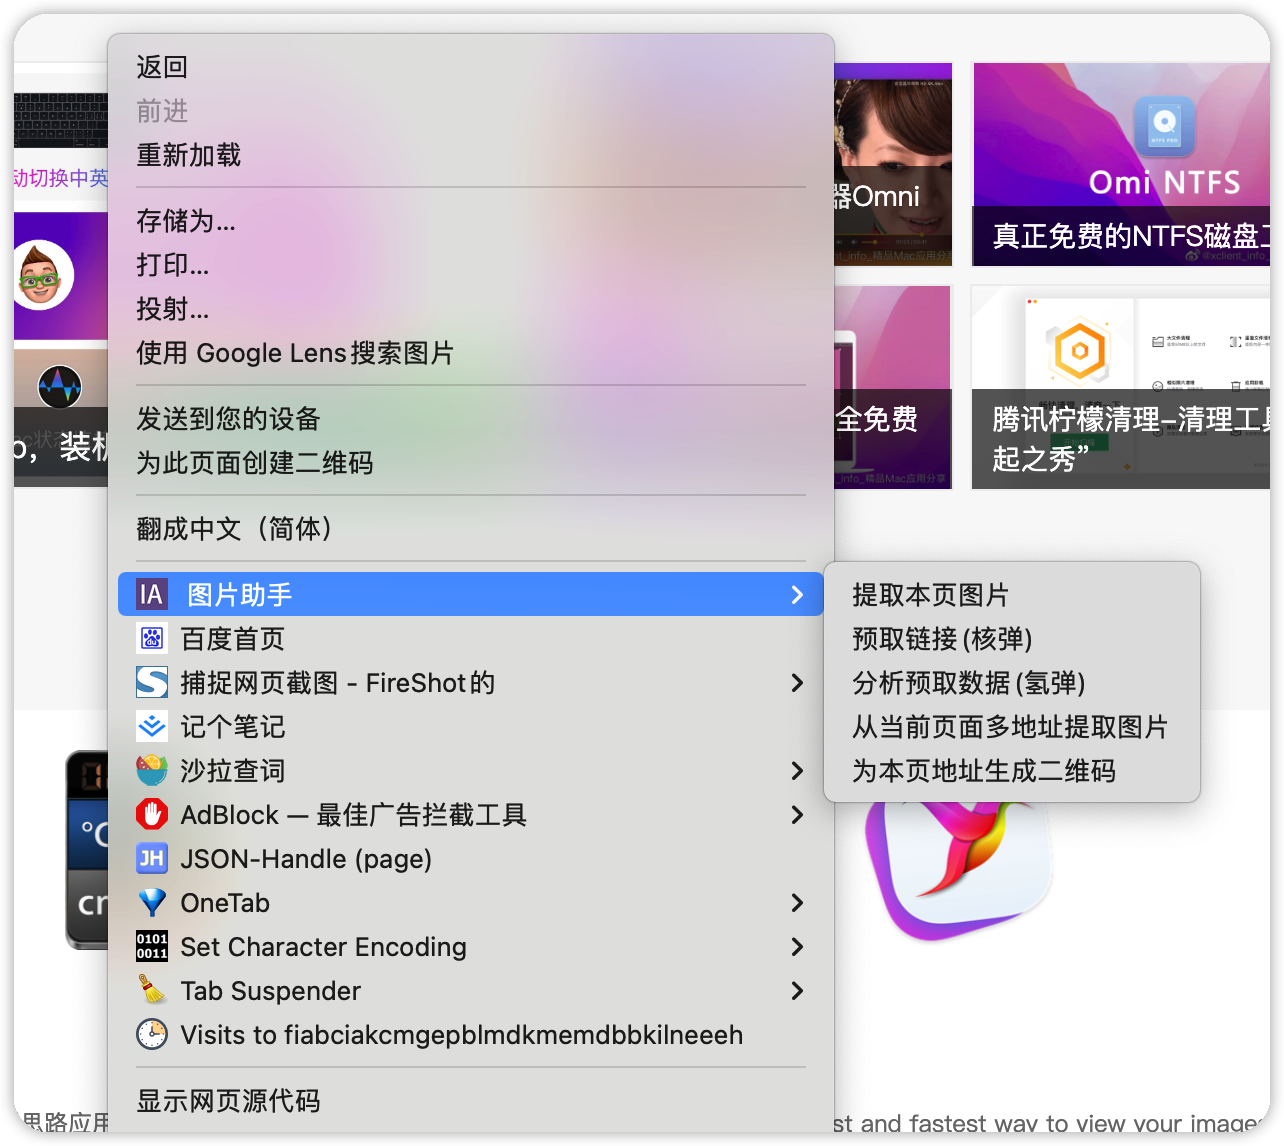
Task: Click the FireShot S icon
Action: (152, 682)
